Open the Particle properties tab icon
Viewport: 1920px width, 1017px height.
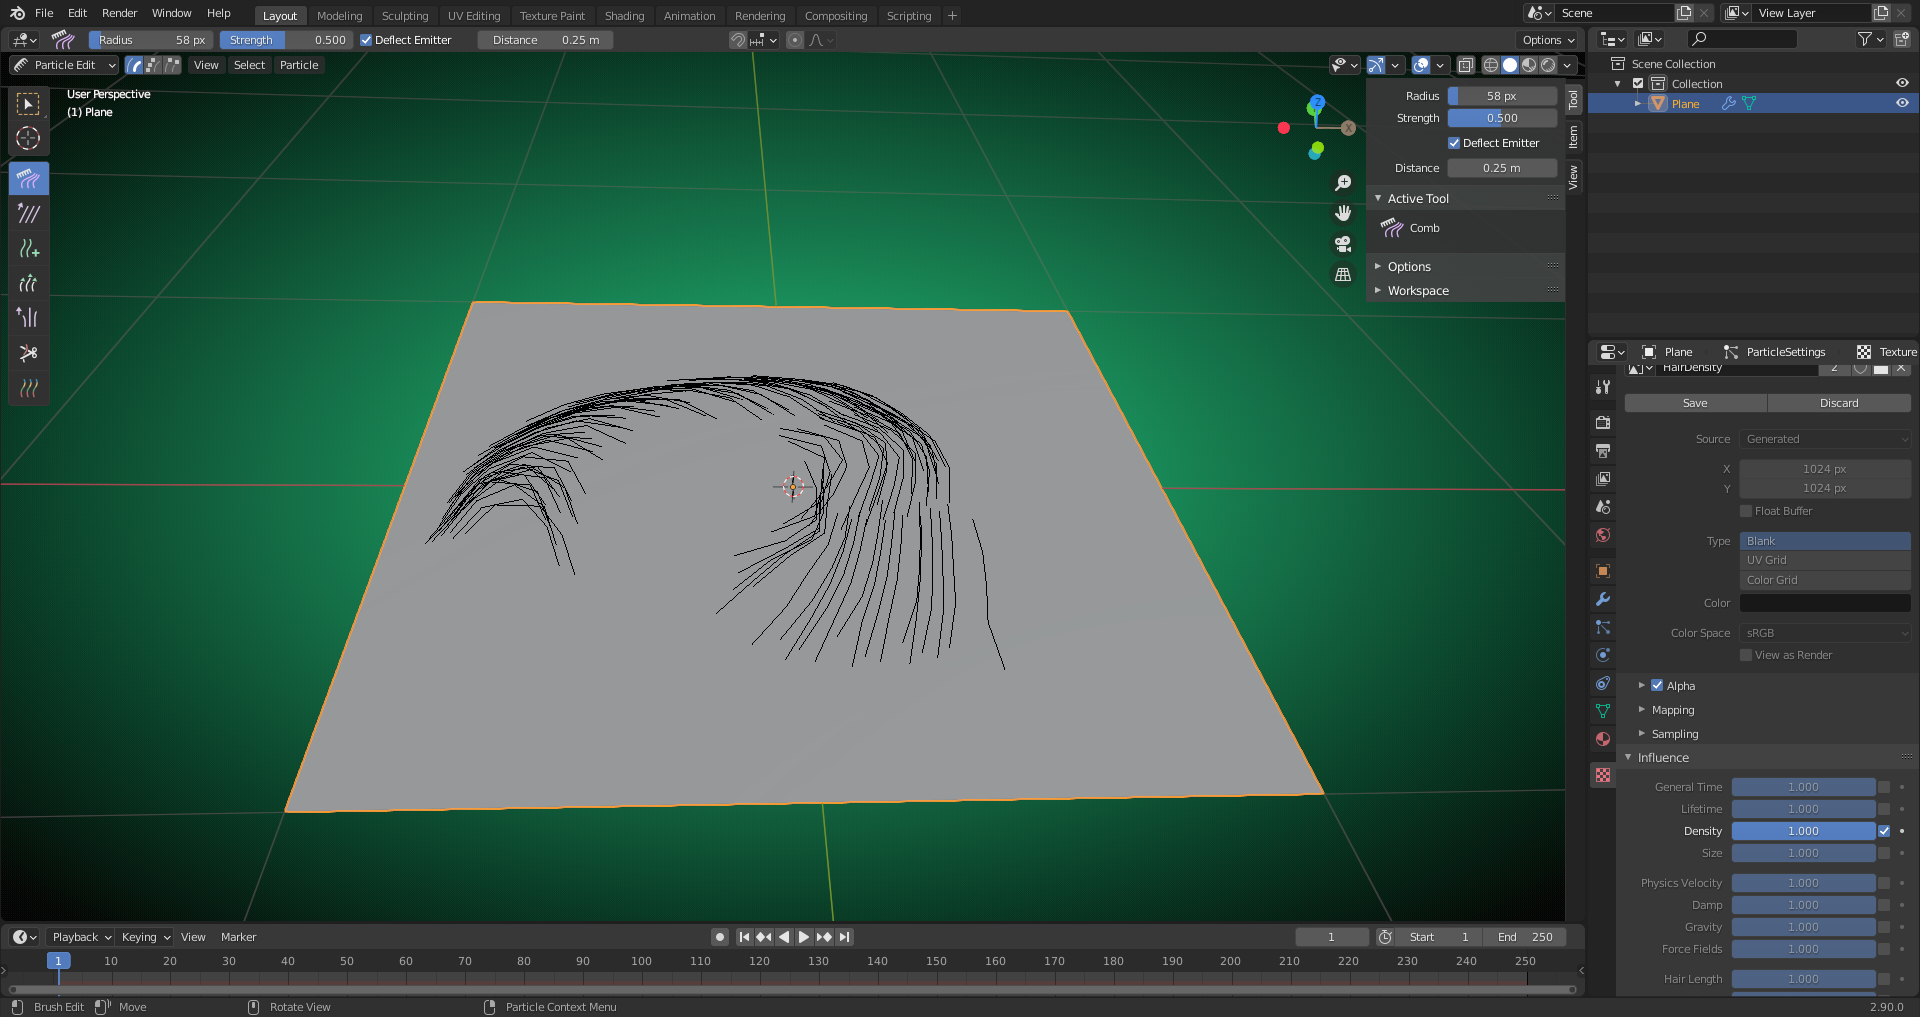pos(1603,627)
